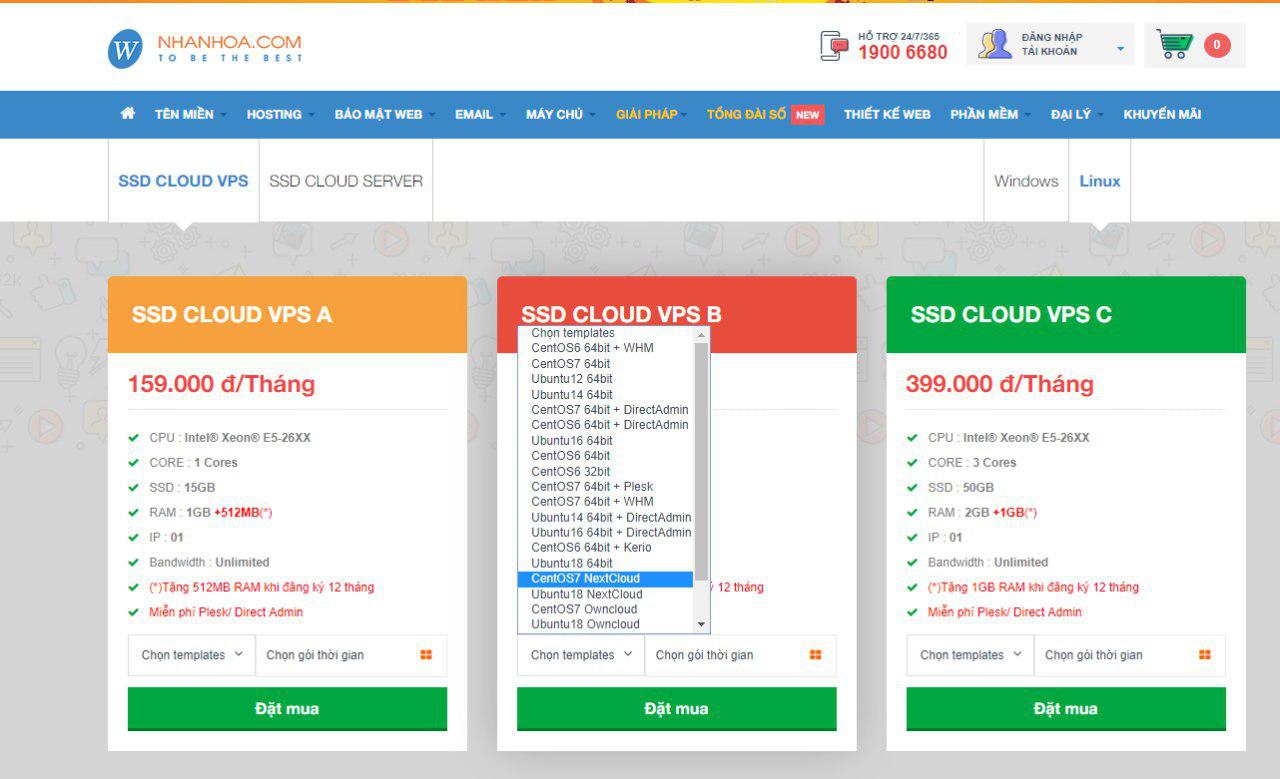
Task: Select Ubuntu16 64bit + DirectAdmin template
Action: pos(605,533)
